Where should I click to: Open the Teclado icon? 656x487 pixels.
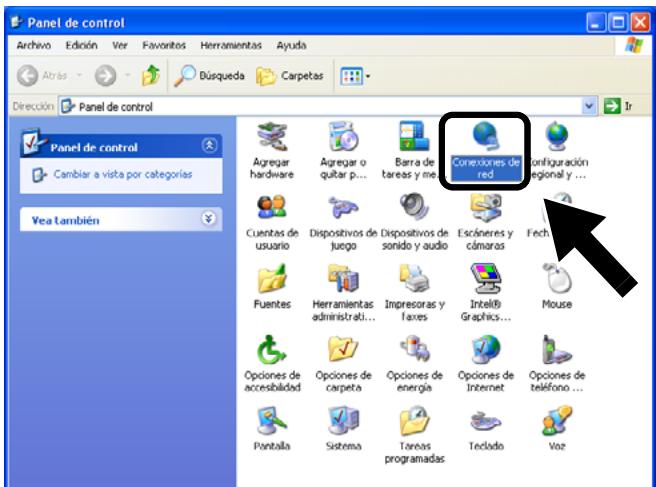point(485,422)
